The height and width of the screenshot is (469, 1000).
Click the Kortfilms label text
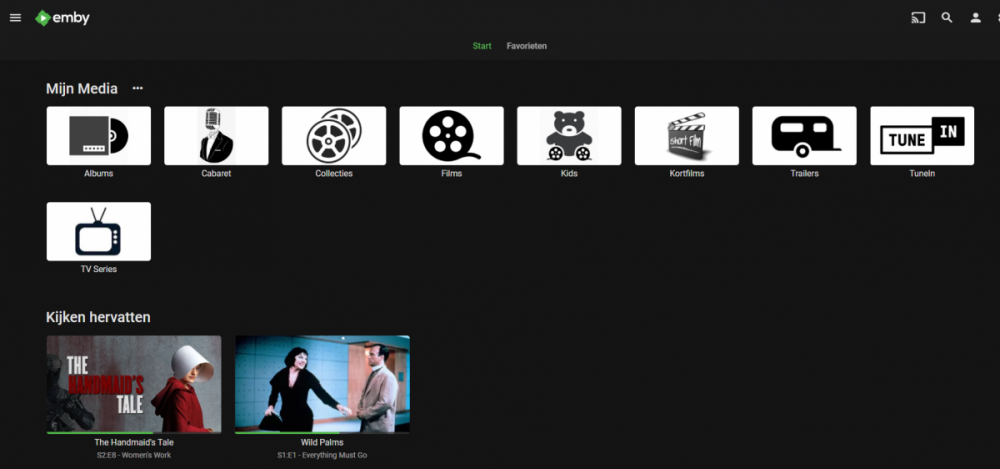687,174
